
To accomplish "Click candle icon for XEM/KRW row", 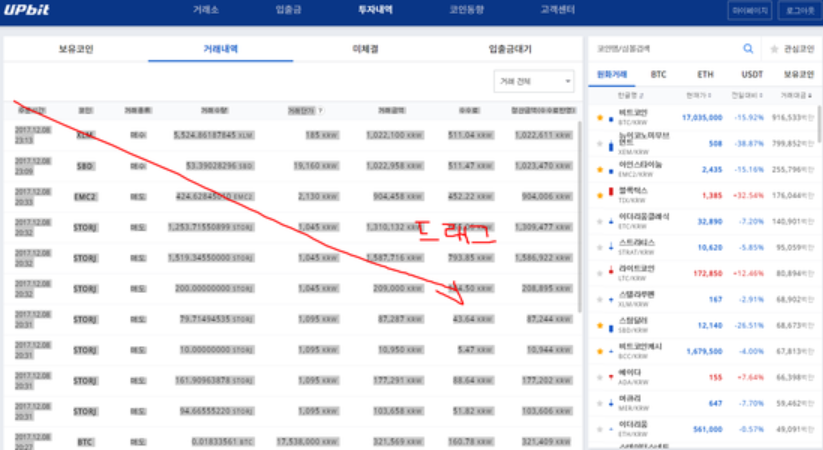I will 610,145.
